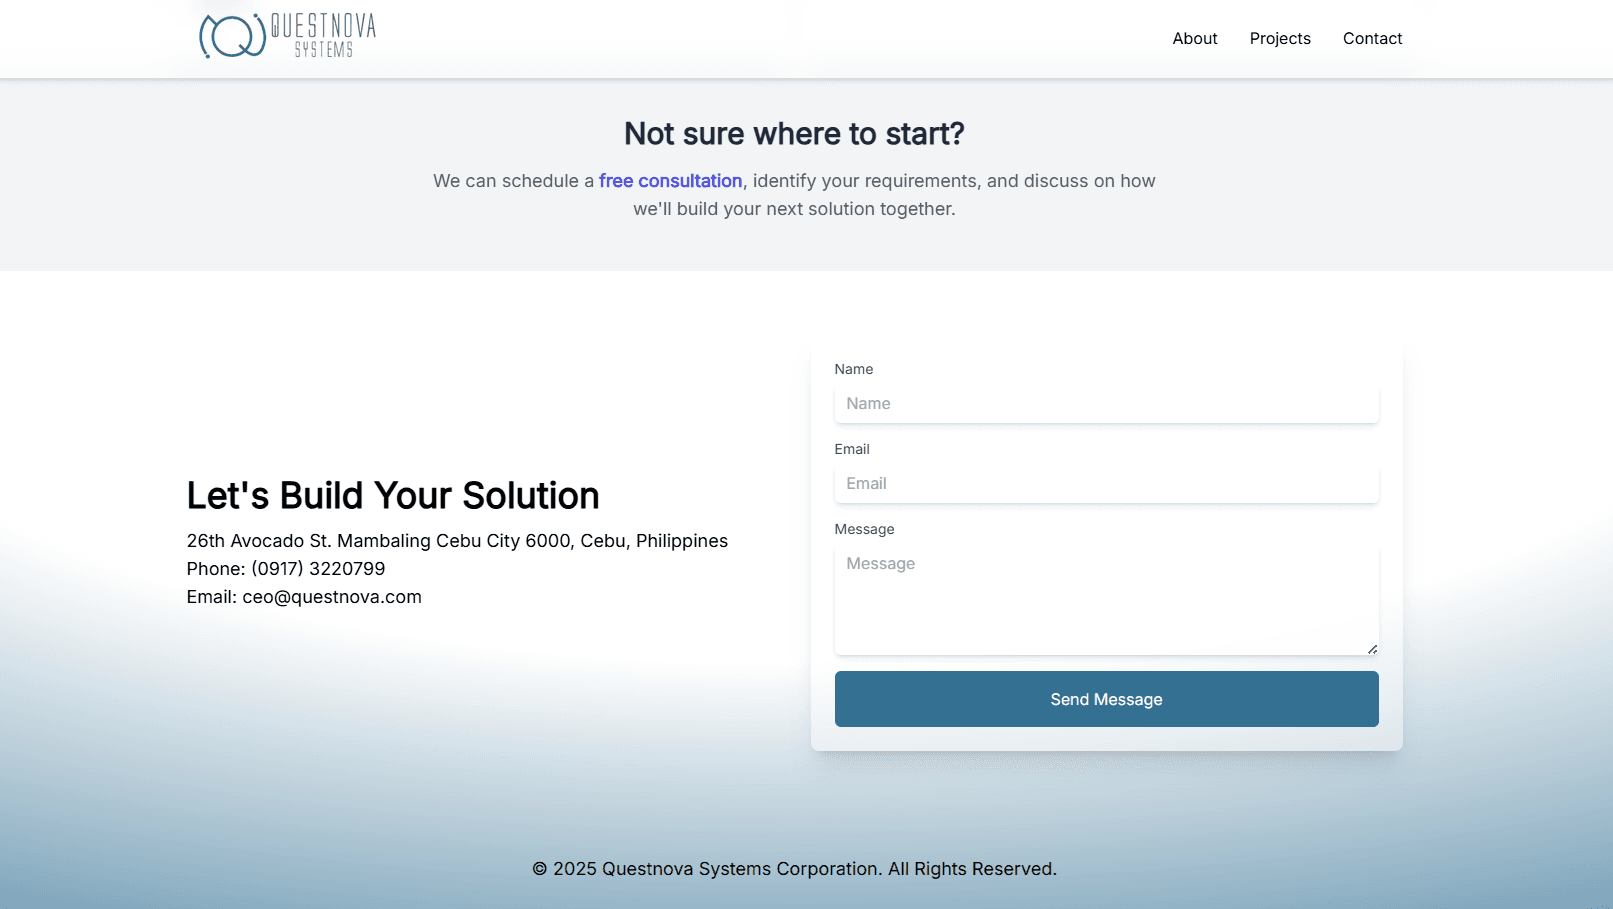The width and height of the screenshot is (1613, 909).
Task: Click the Questnova Systems logo
Action: click(x=287, y=36)
